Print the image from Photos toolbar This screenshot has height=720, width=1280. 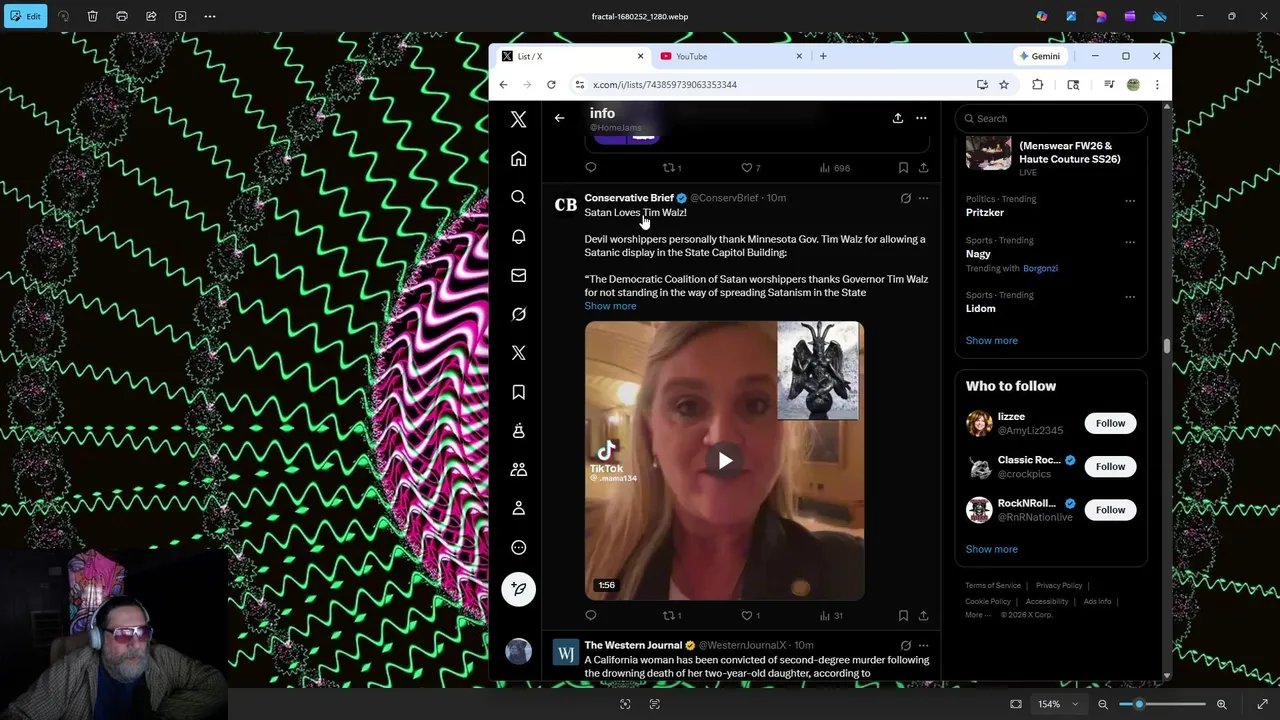click(x=122, y=16)
